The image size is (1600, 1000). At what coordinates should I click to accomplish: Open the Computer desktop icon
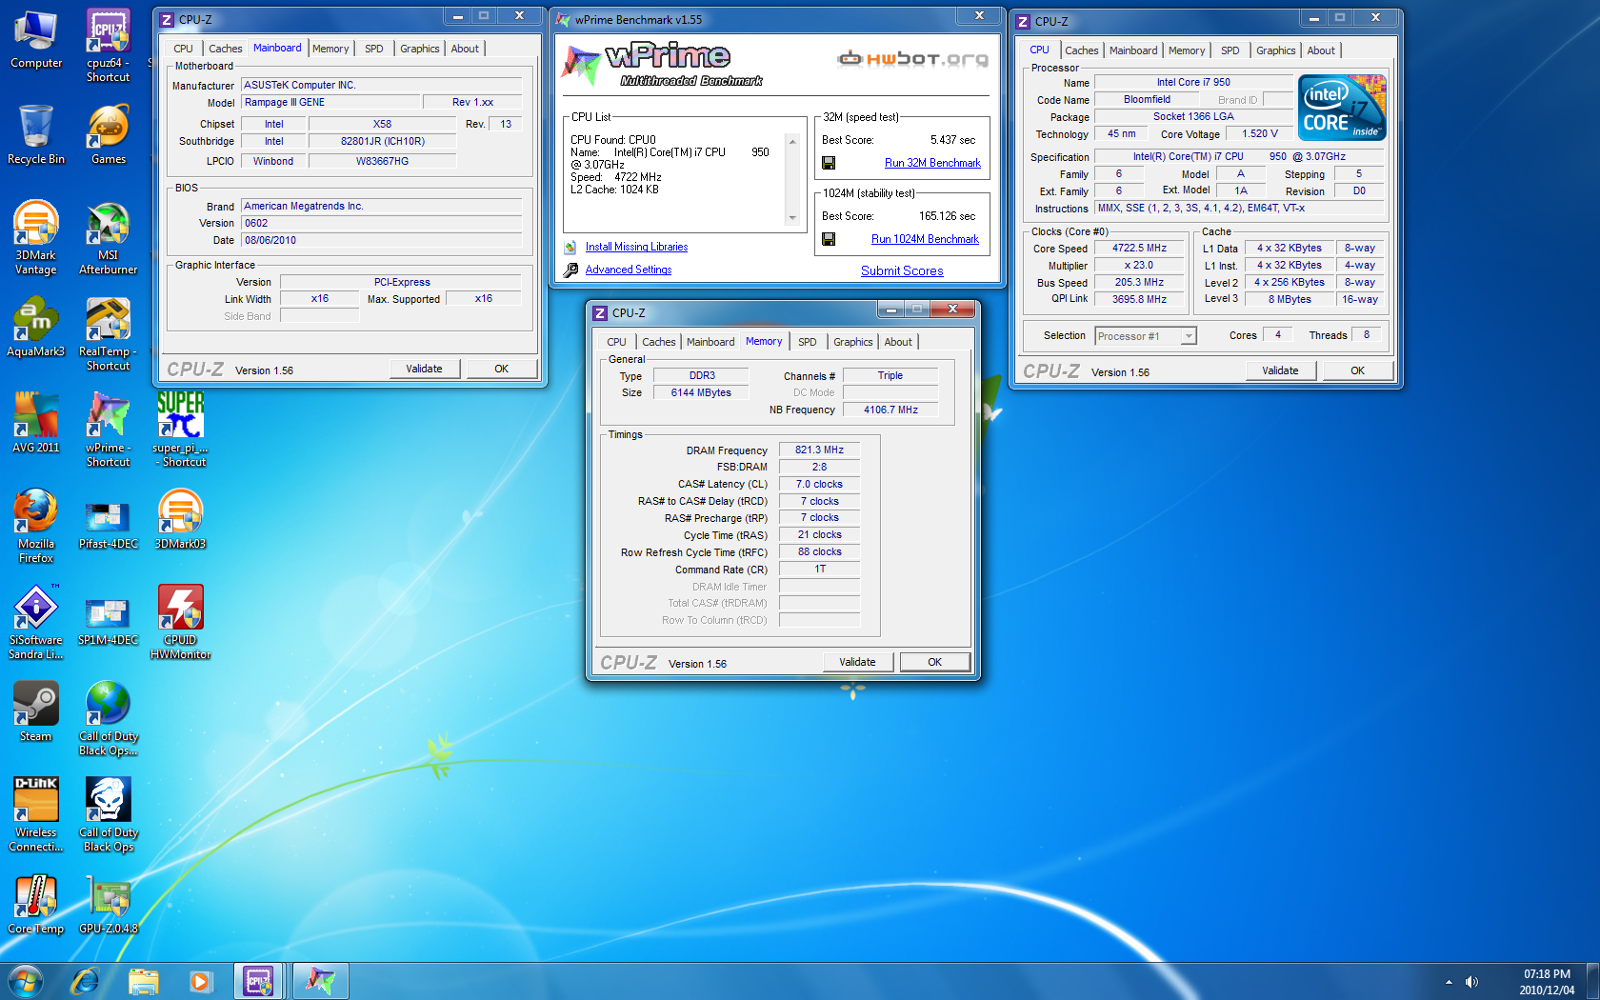click(36, 40)
